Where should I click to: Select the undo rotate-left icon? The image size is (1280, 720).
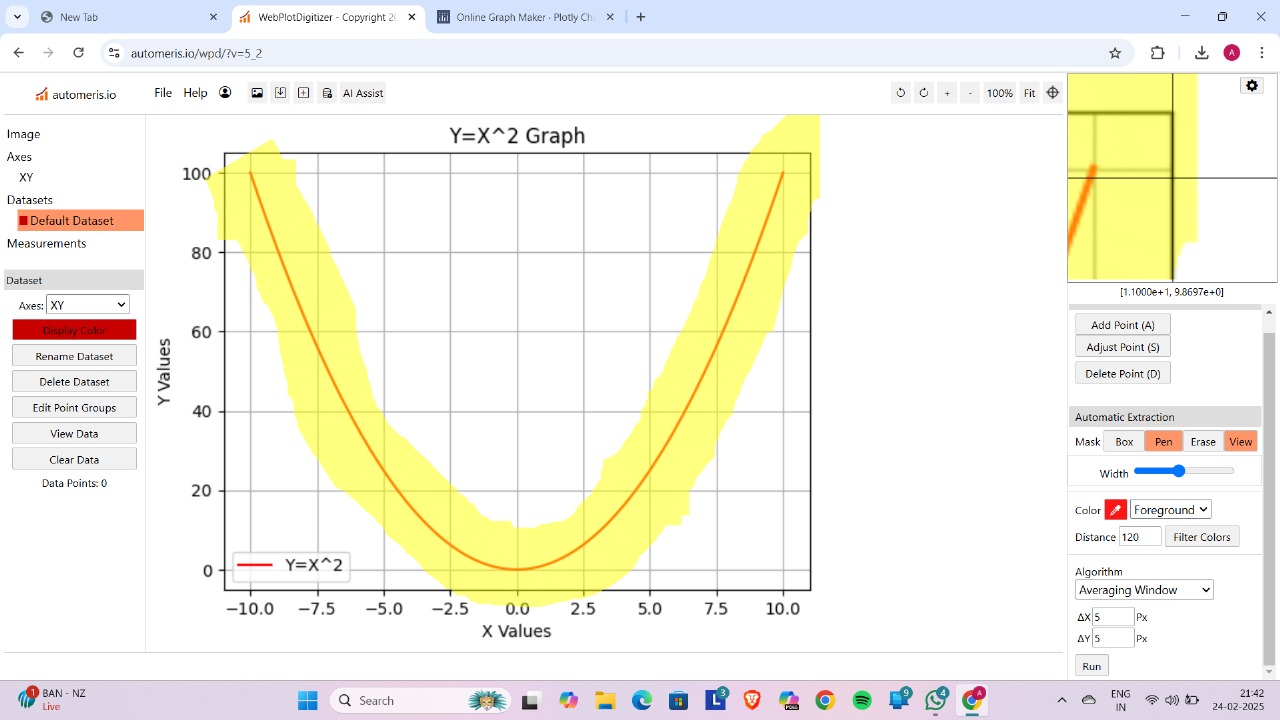[901, 92]
